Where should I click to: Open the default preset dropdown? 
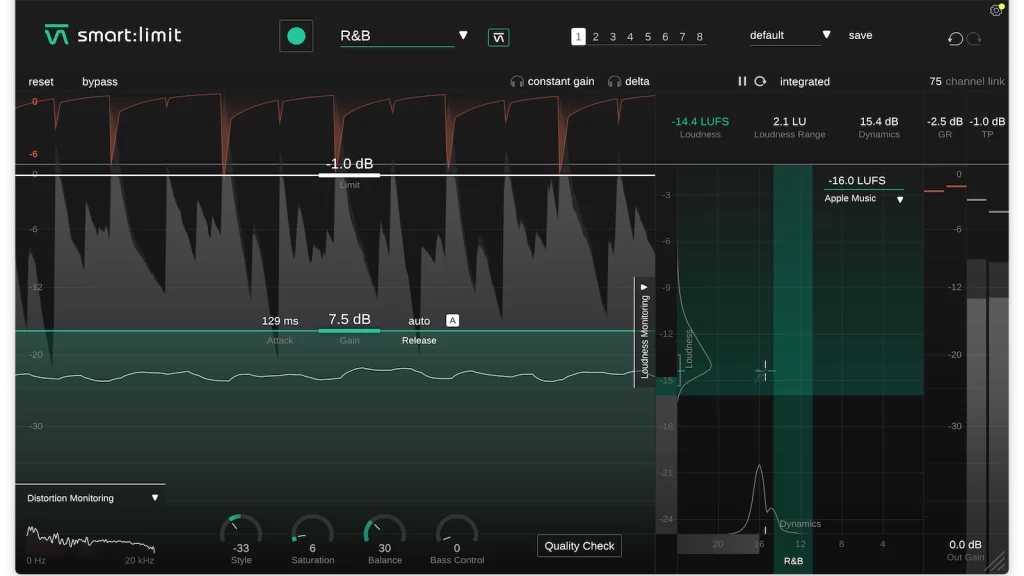[x=827, y=33]
